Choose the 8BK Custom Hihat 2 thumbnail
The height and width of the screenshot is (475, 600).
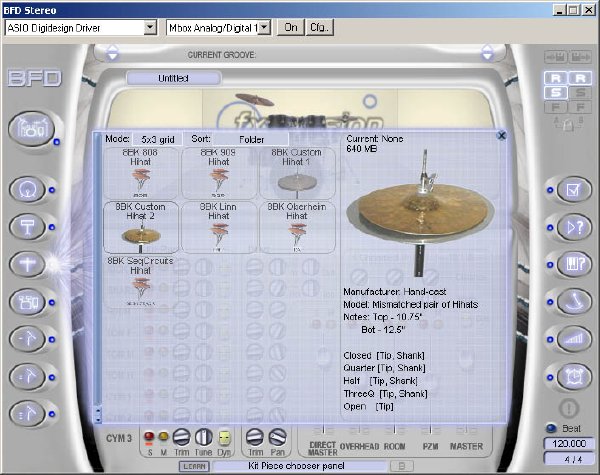pos(140,227)
